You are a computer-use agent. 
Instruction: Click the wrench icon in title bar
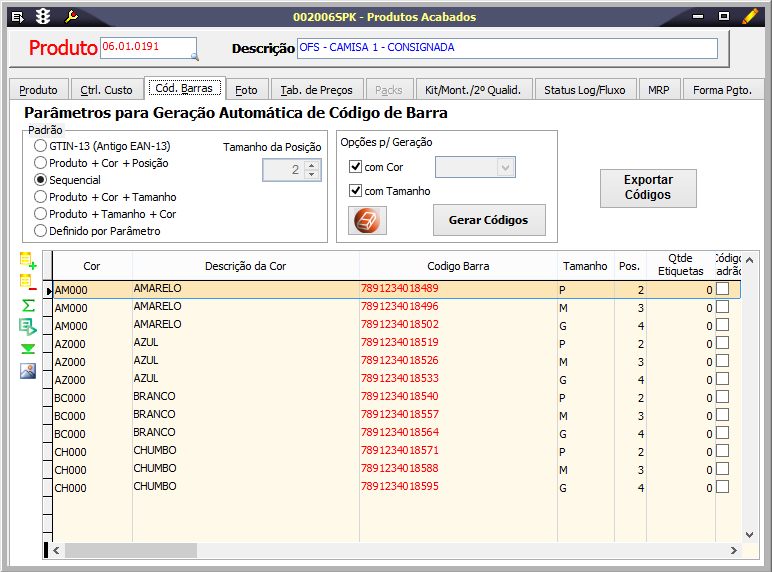tap(71, 17)
